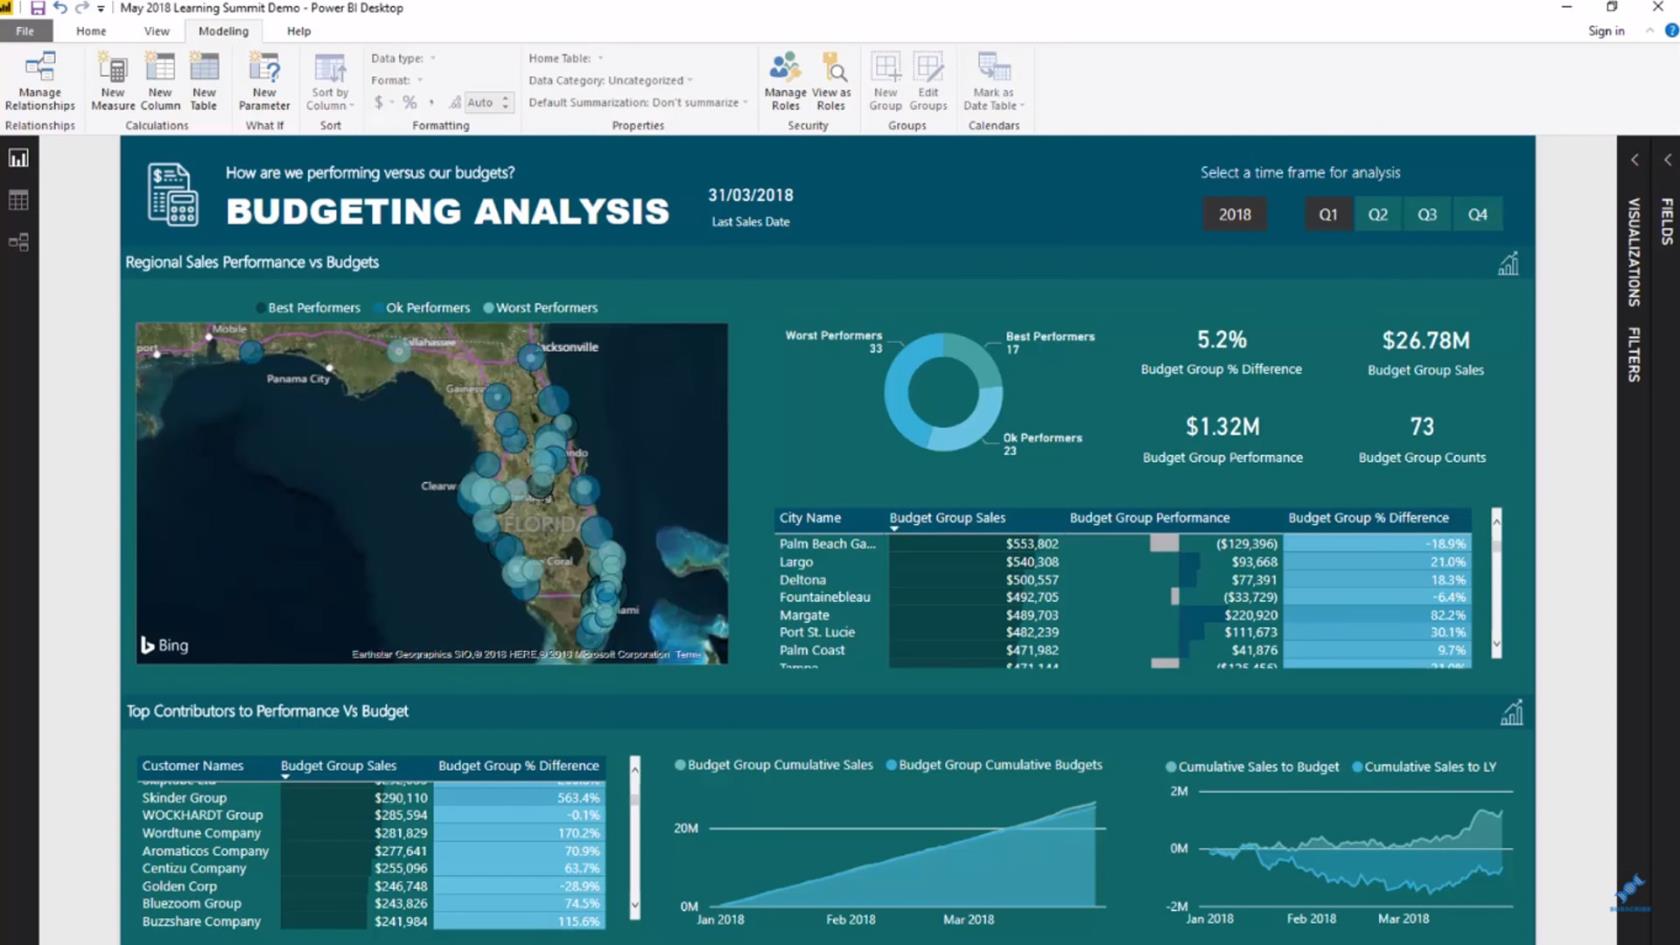Switch to Relationships view in sidebar

18,242
